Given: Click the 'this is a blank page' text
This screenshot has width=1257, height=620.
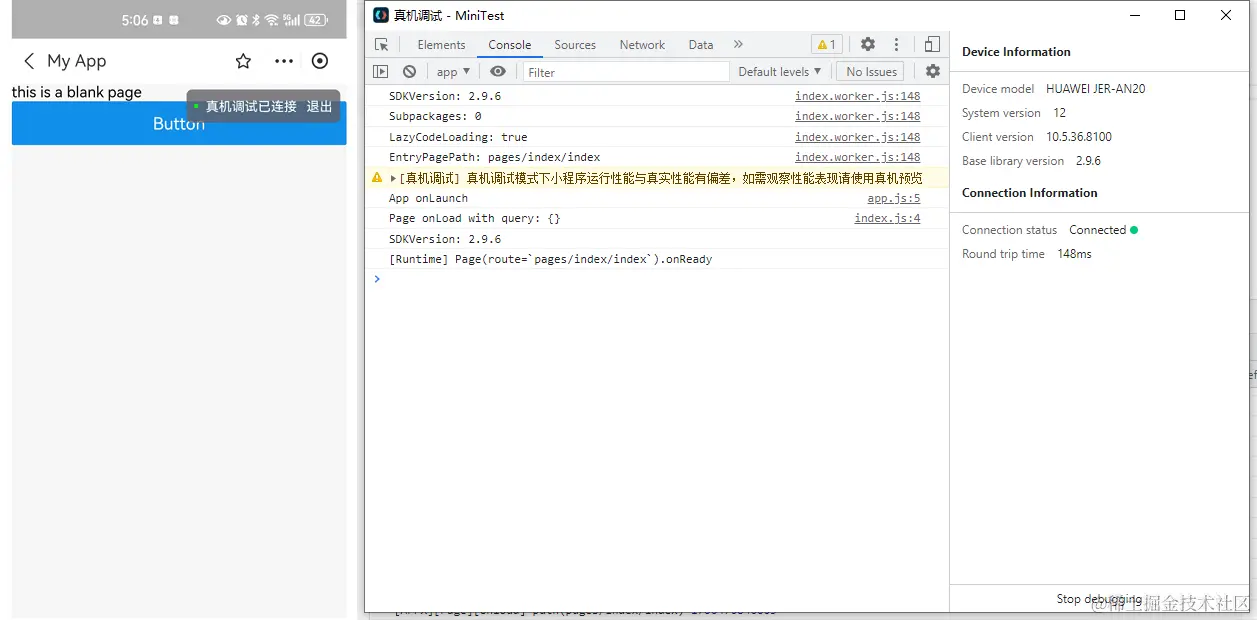Looking at the screenshot, I should click(x=77, y=92).
